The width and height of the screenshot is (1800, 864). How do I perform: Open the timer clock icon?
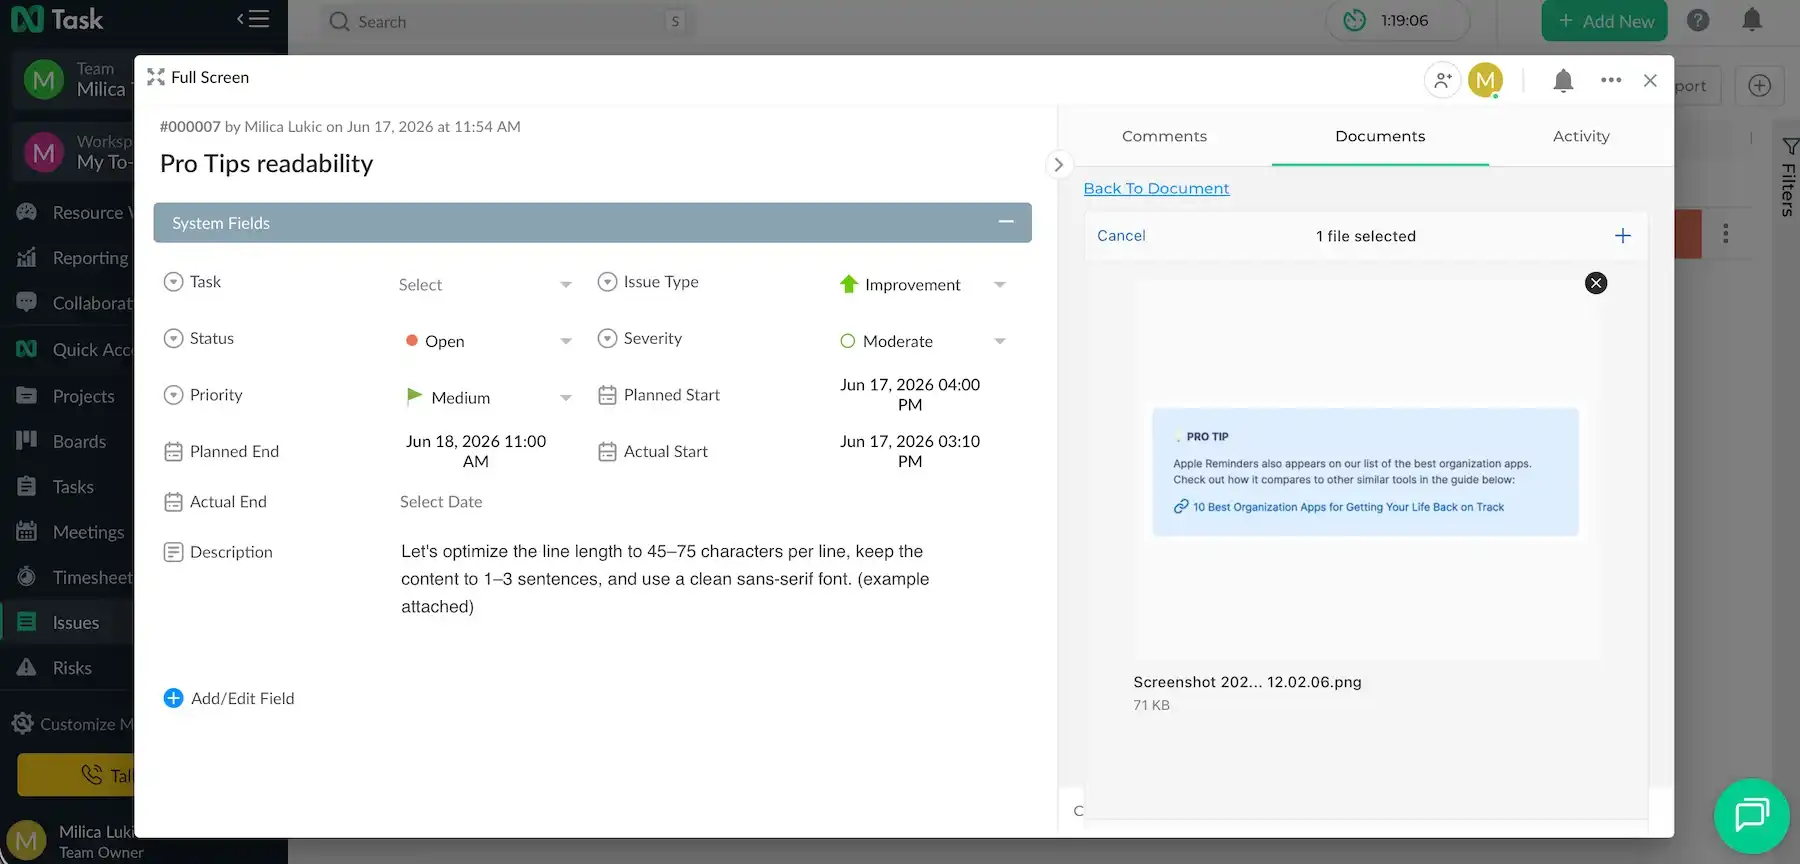1354,20
